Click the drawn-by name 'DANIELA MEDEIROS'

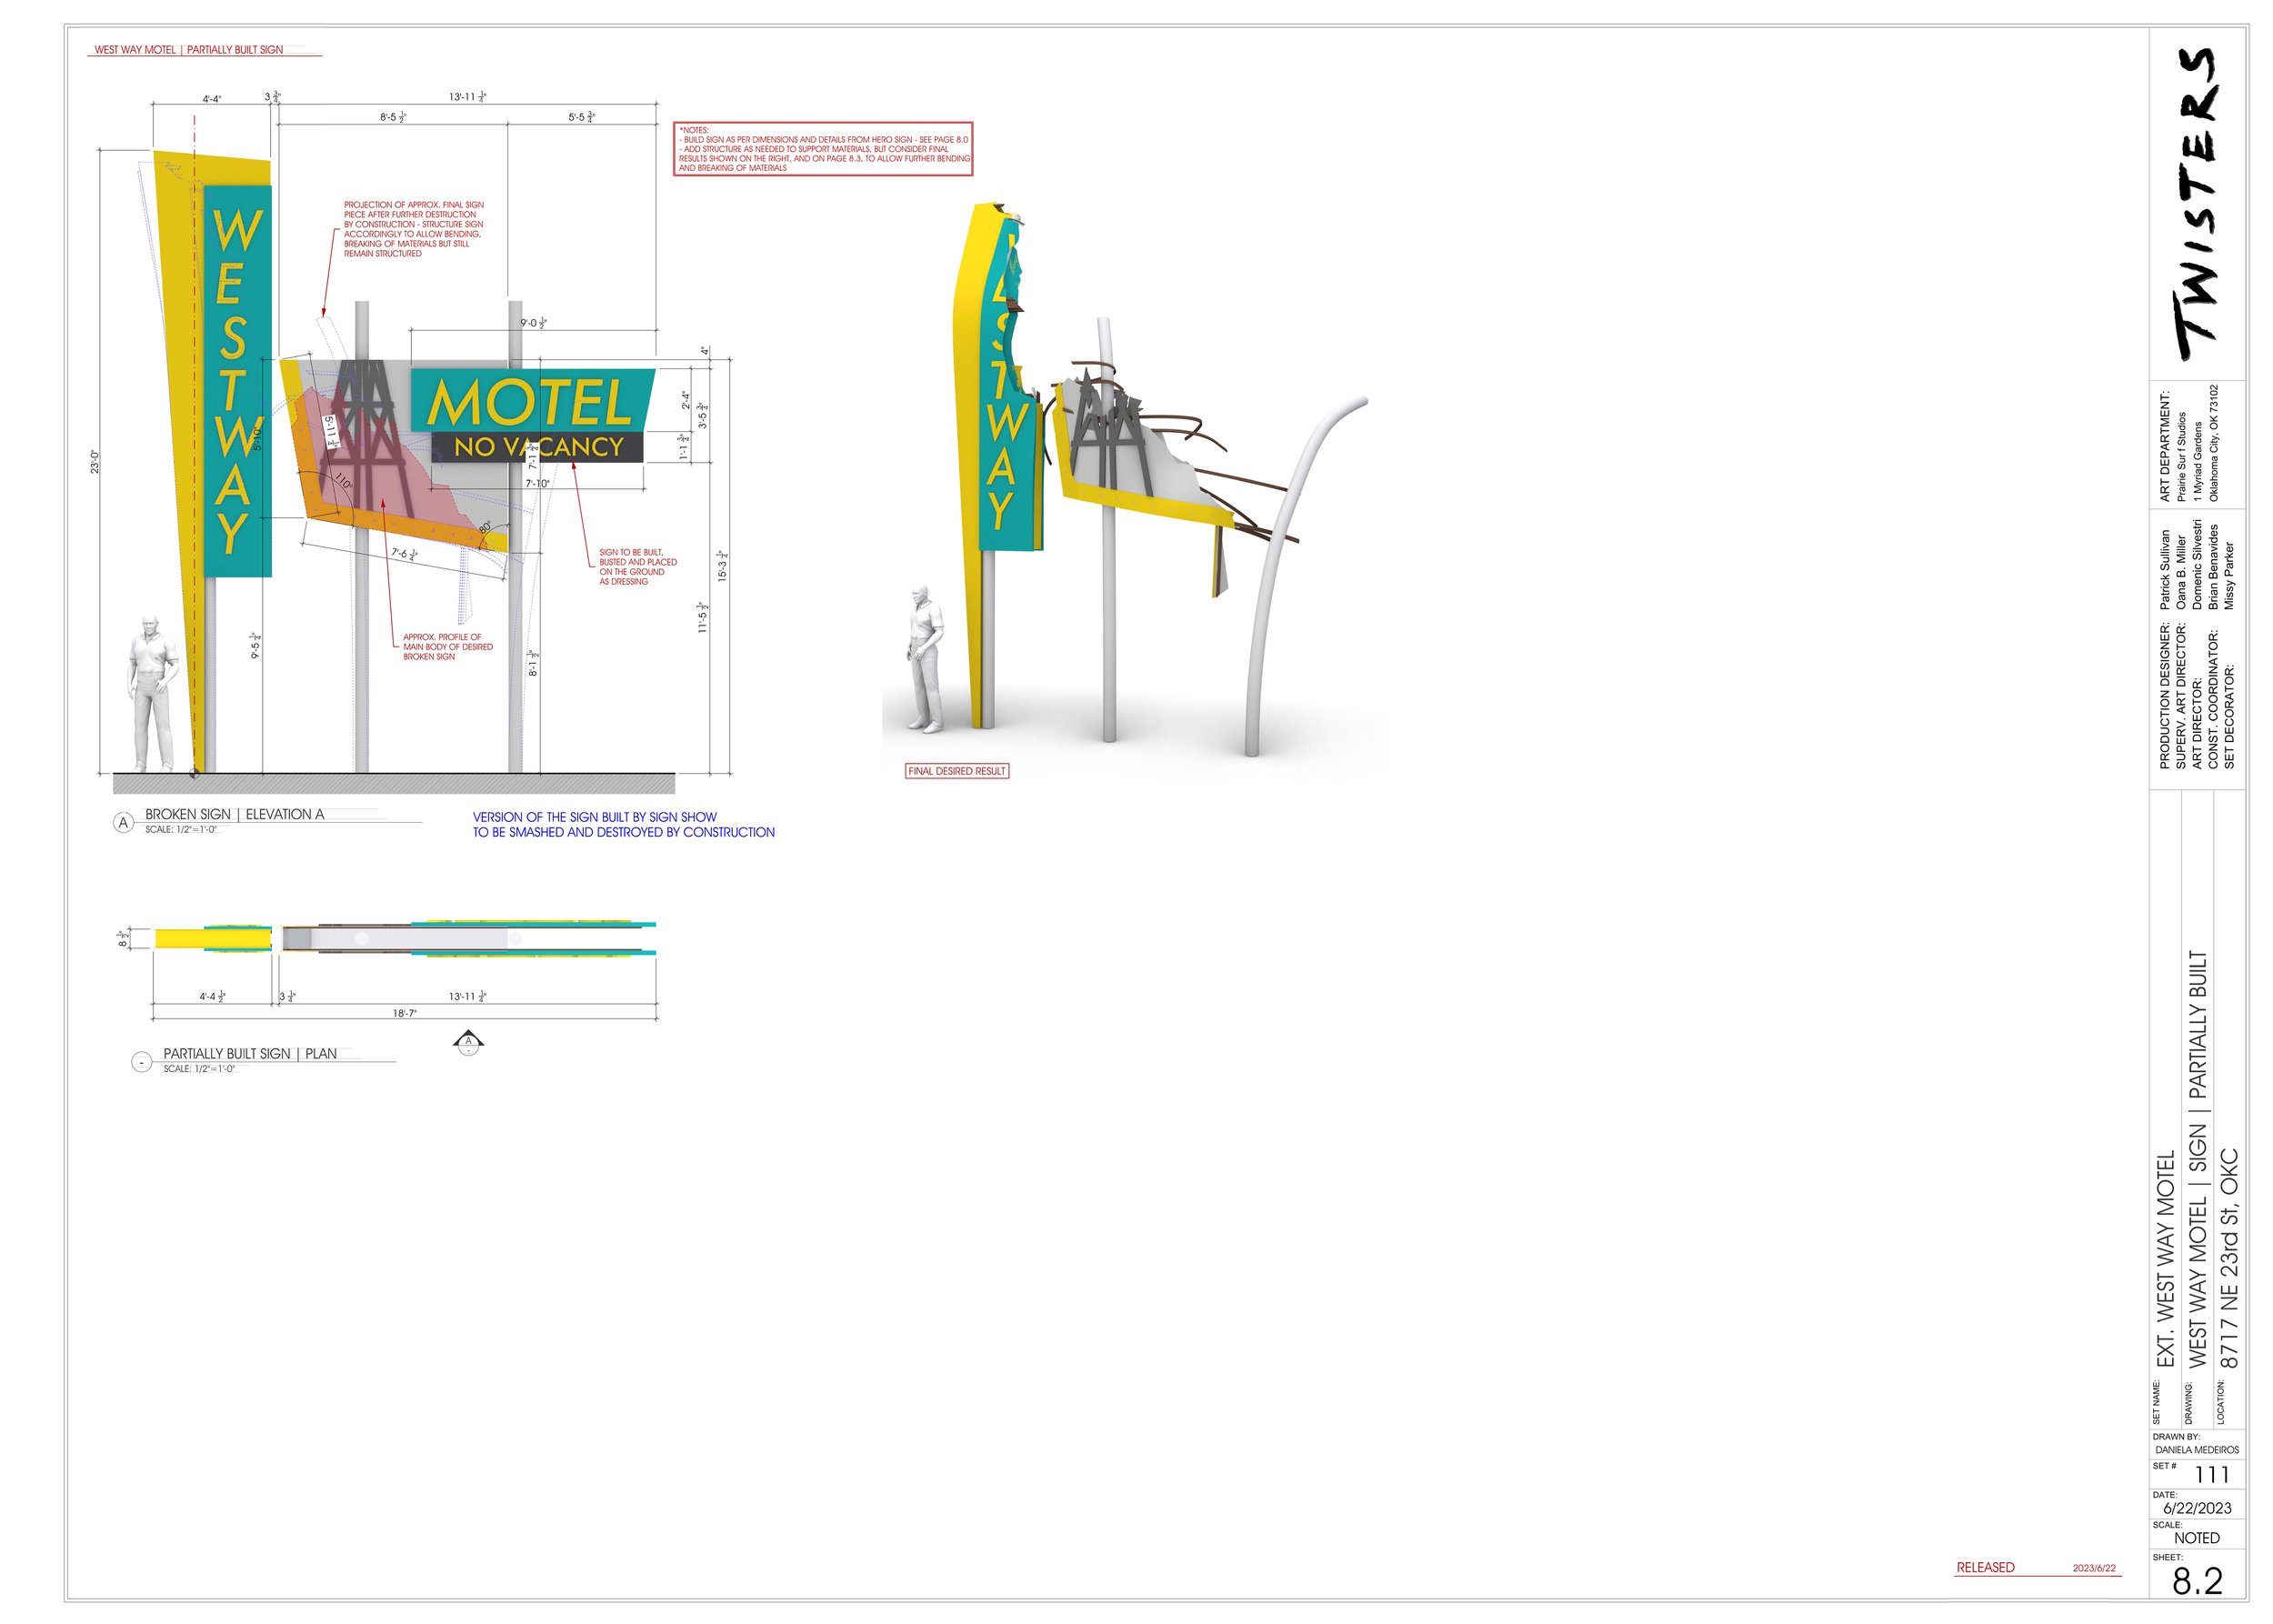click(x=2197, y=1450)
